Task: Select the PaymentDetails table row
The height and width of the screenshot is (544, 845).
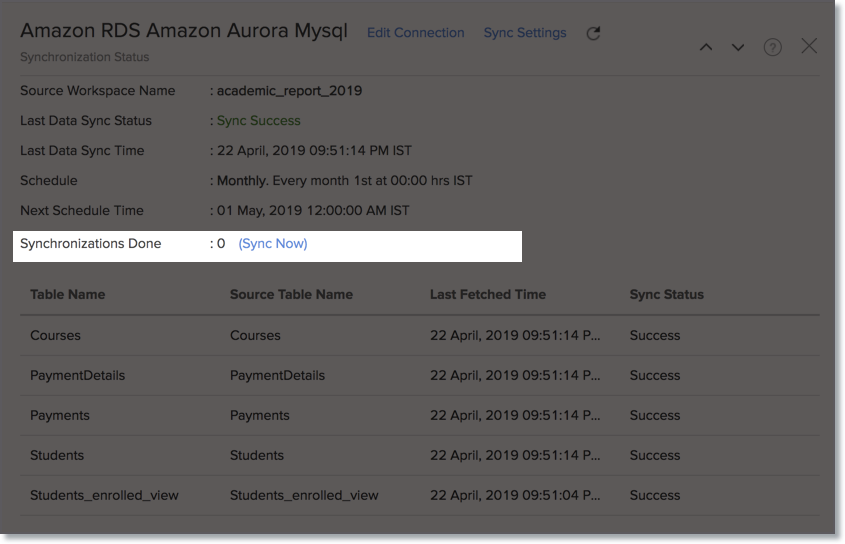Action: coord(420,376)
